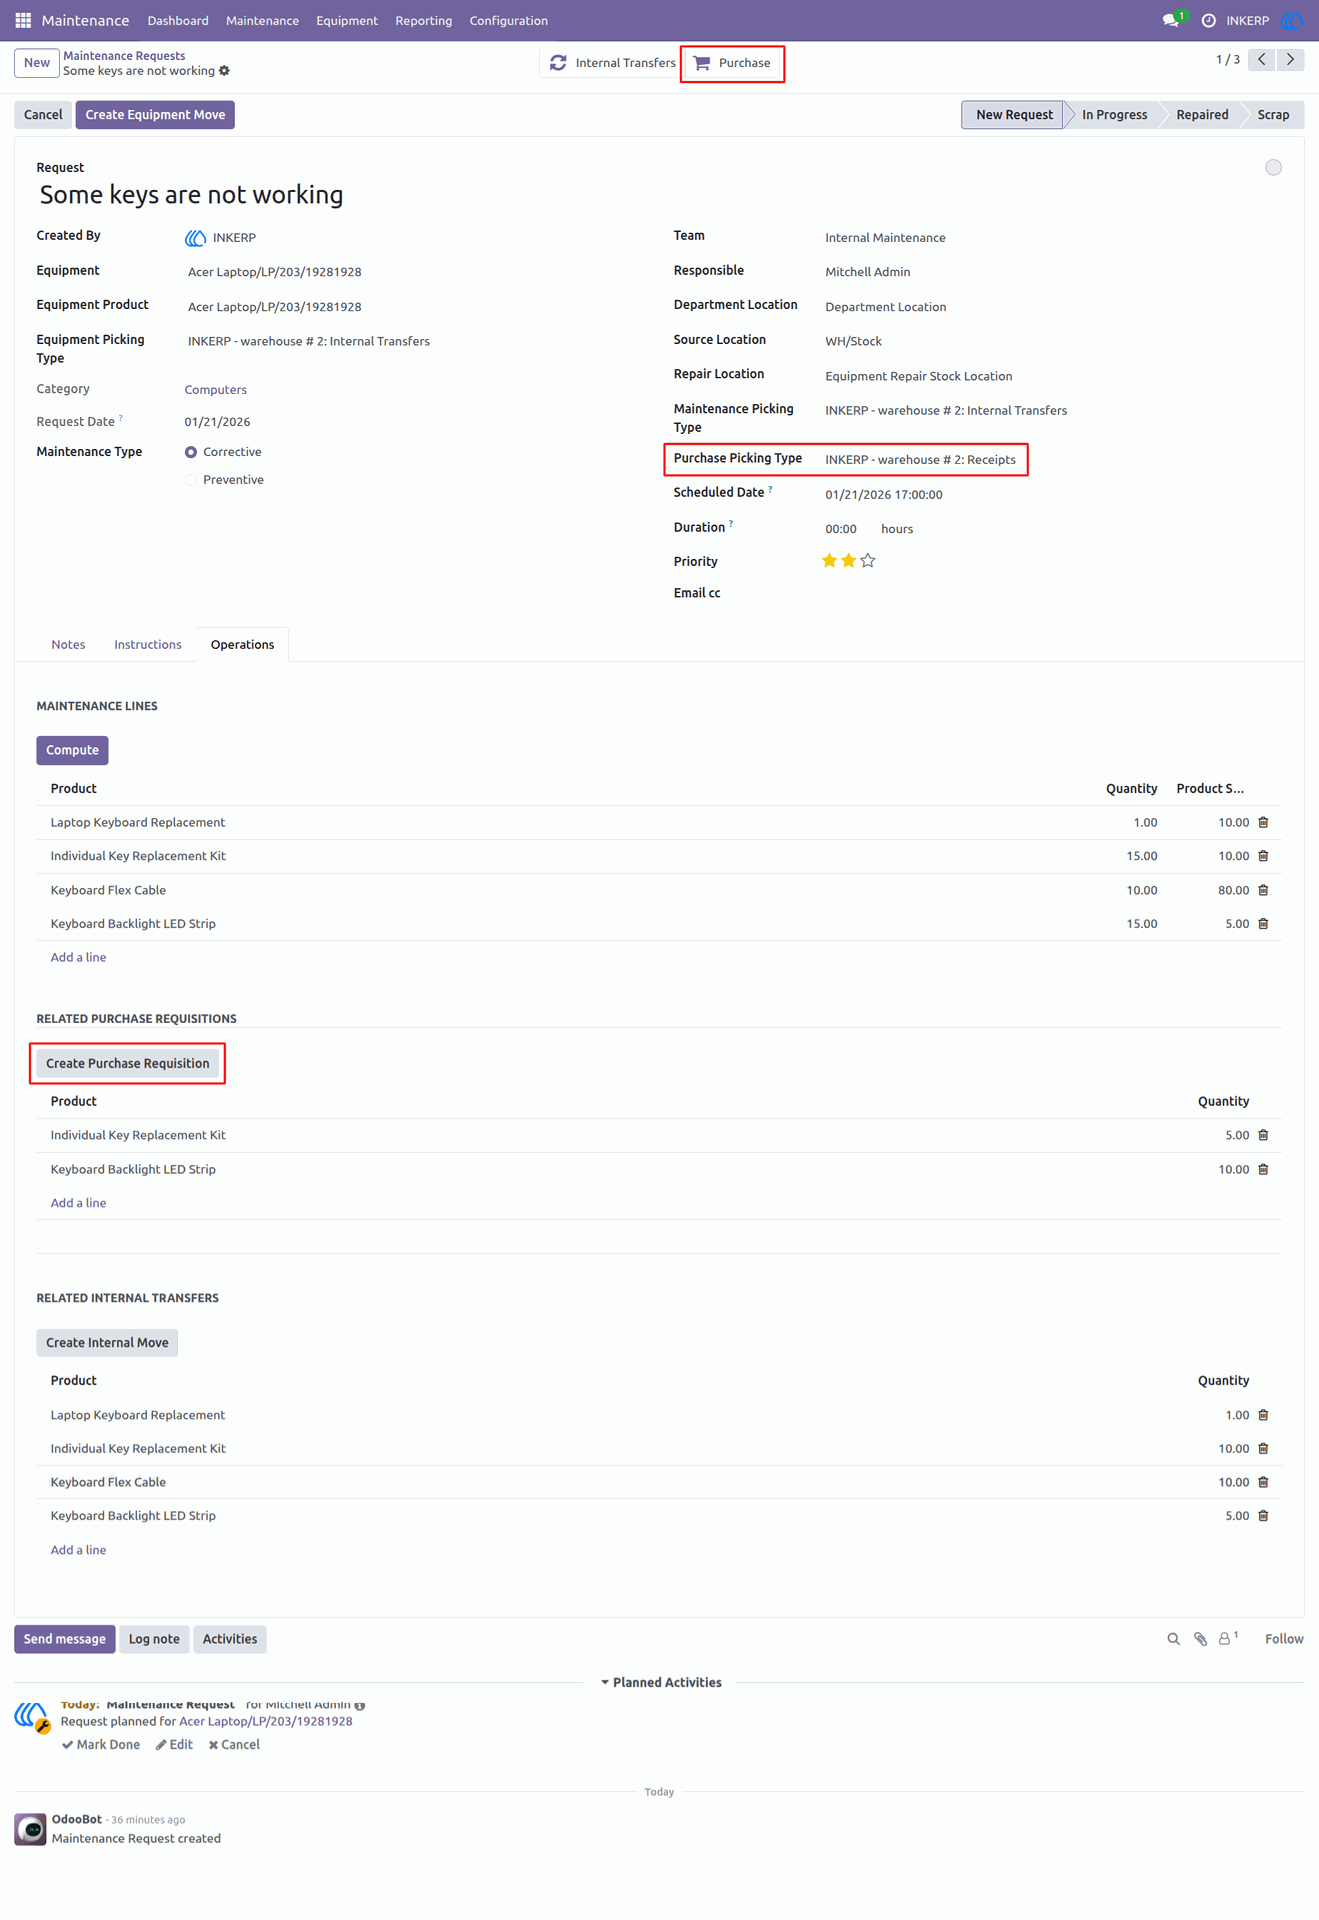Delete Laptop Keyboard Replacement from Maintenance Lines
The height and width of the screenshot is (1920, 1319).
pos(1263,822)
